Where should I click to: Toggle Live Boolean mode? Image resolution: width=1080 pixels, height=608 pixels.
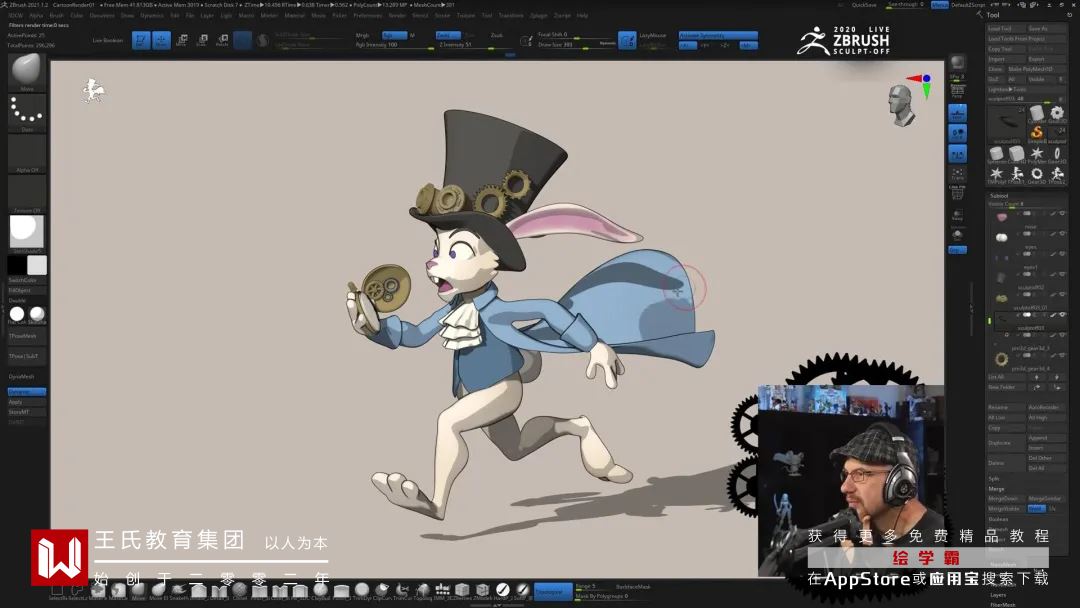pyautogui.click(x=108, y=41)
